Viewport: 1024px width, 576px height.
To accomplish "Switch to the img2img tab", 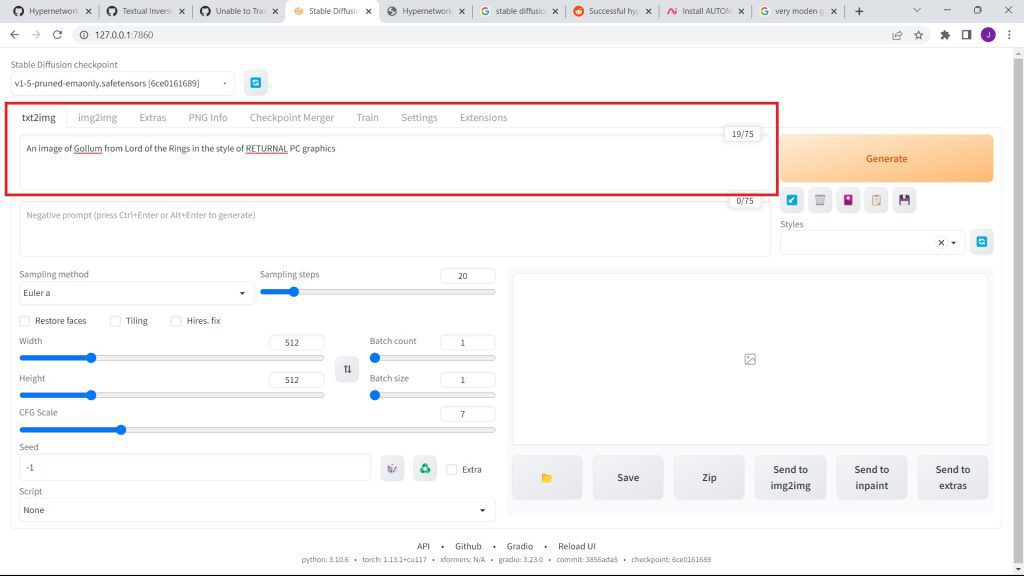I will 98,118.
